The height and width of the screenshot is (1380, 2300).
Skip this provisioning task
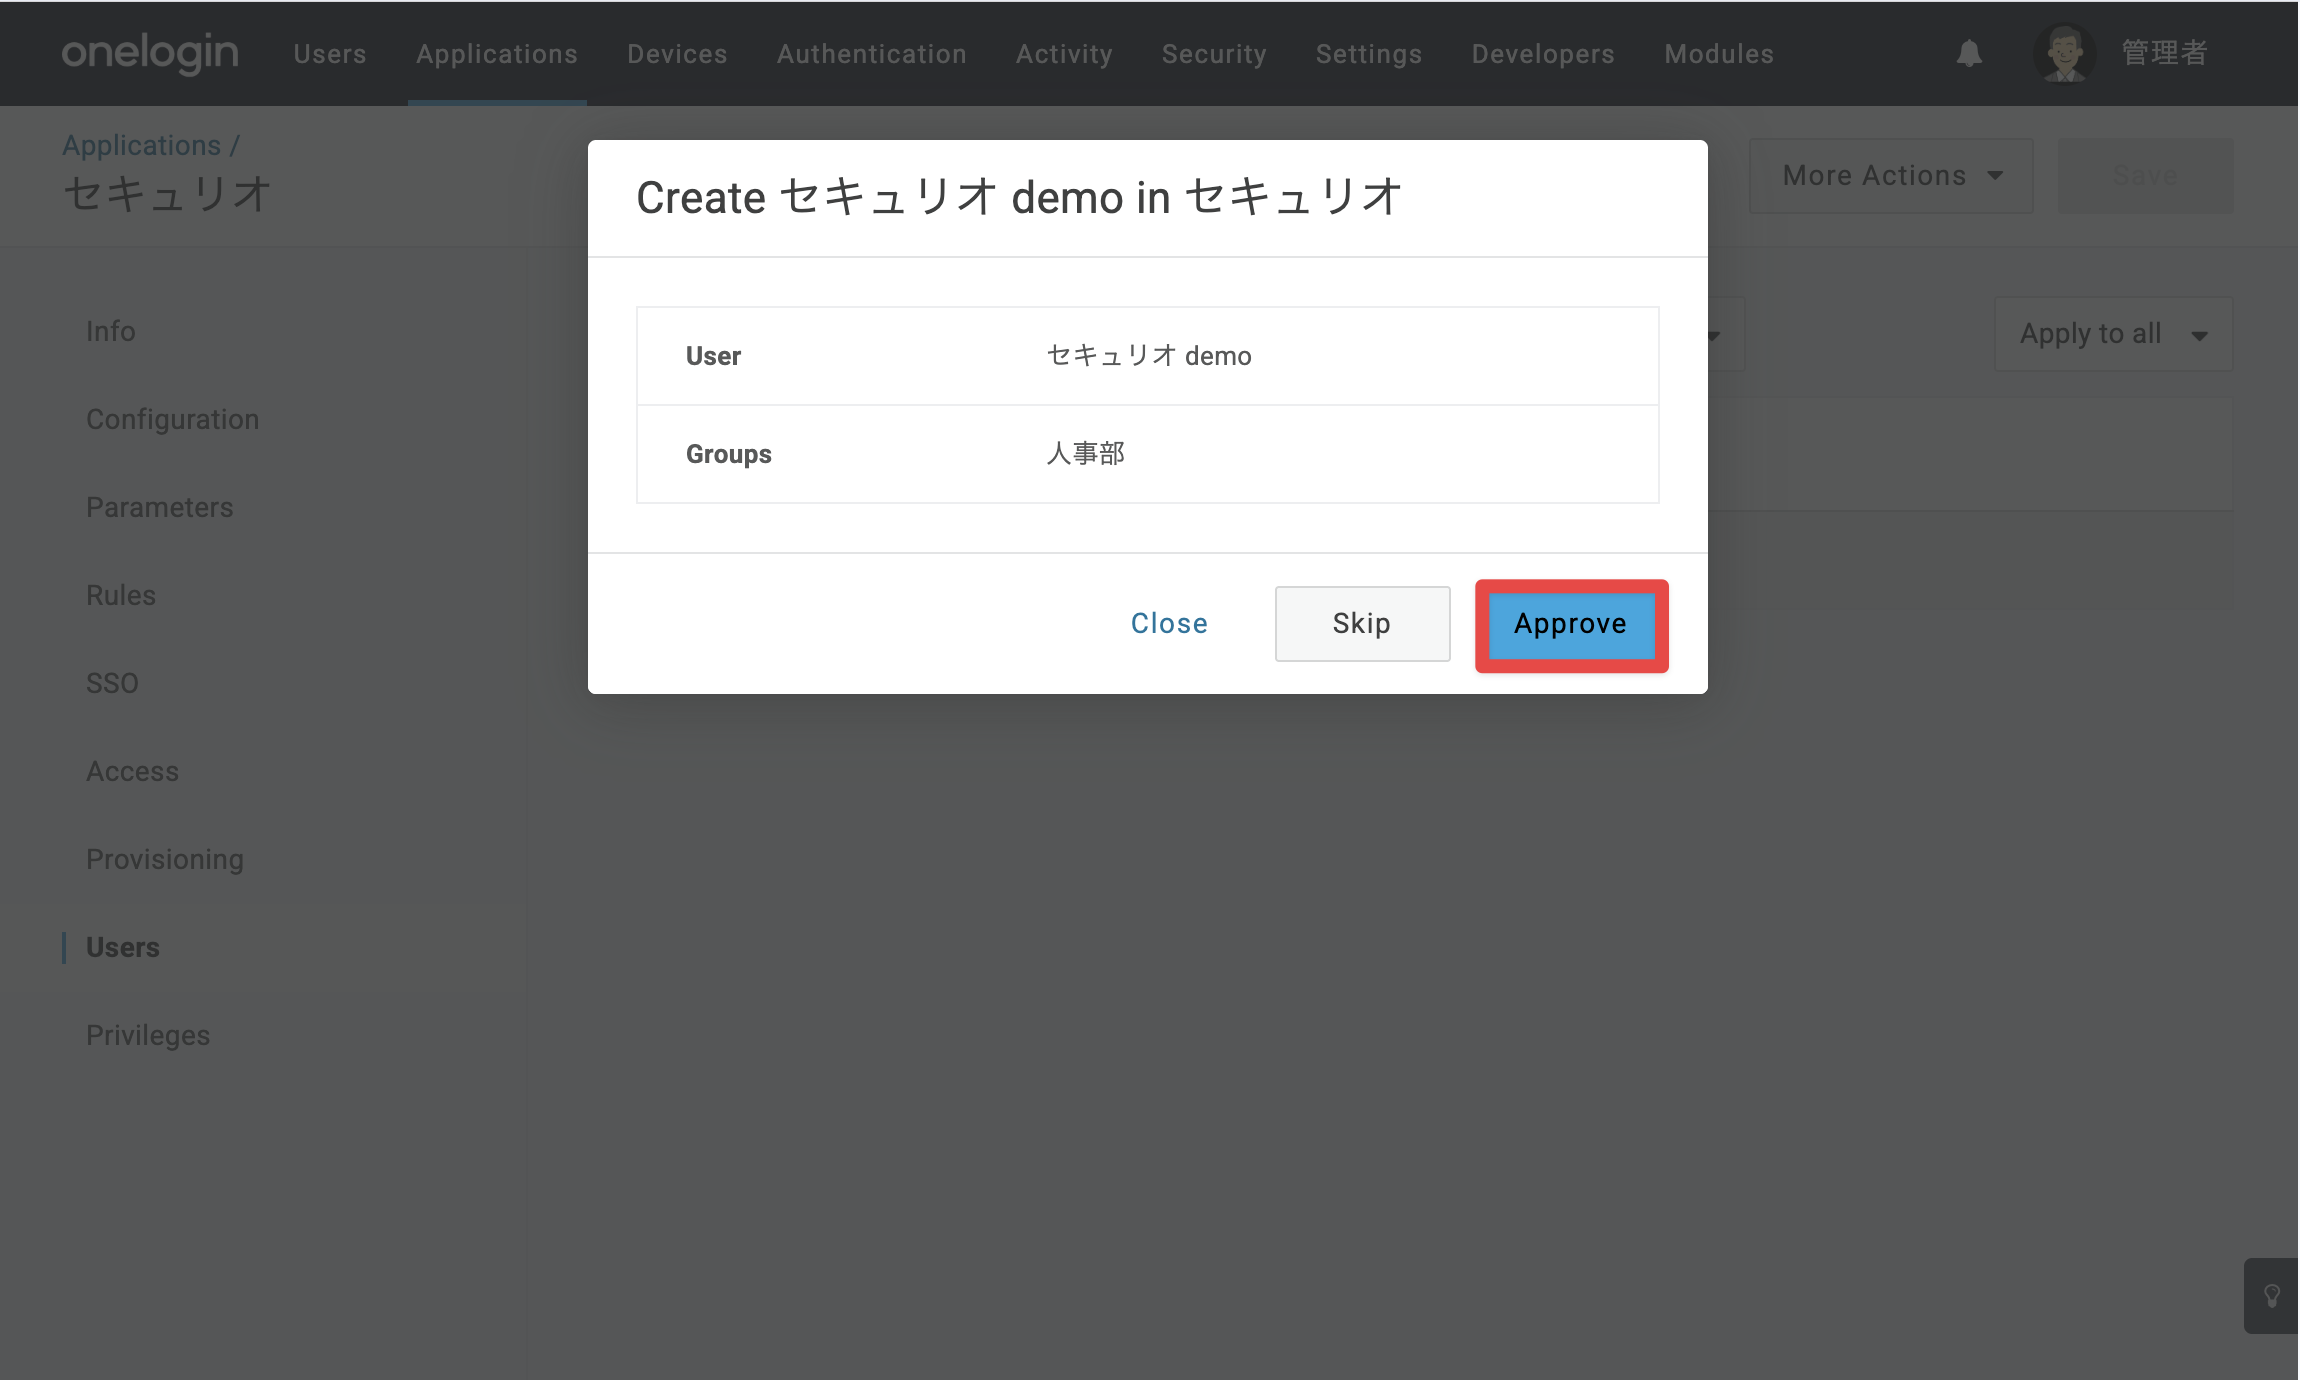tap(1362, 624)
